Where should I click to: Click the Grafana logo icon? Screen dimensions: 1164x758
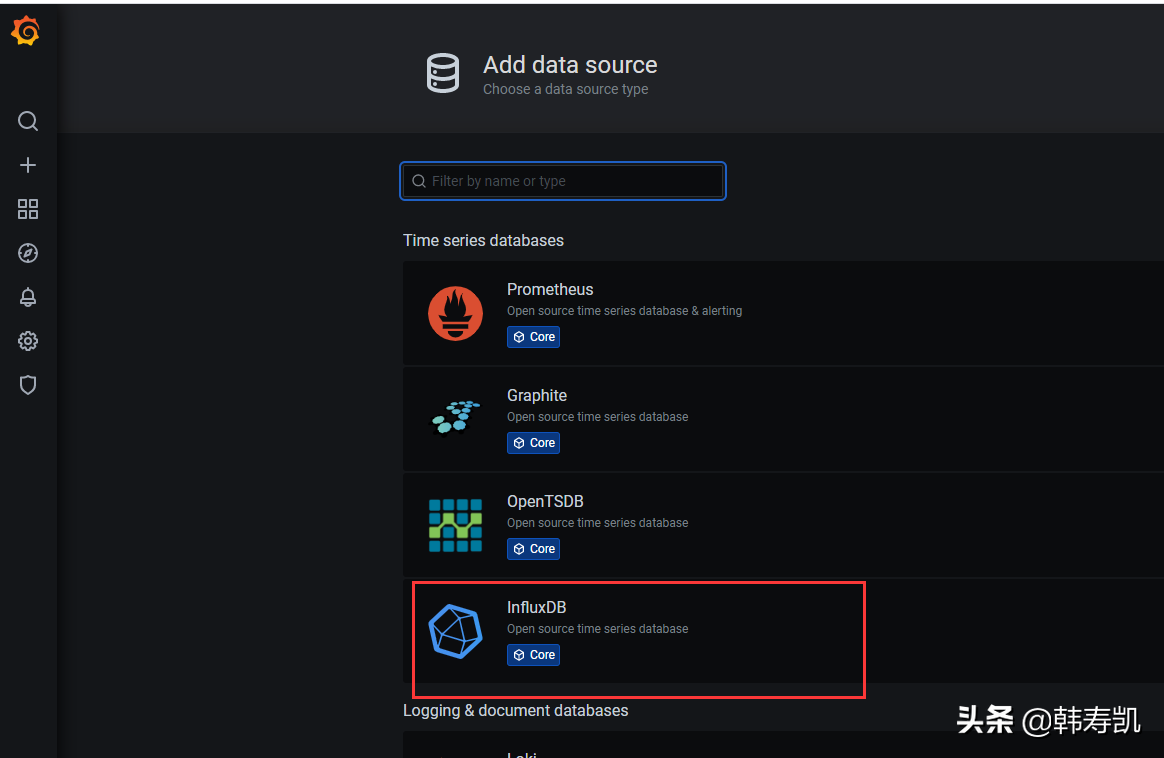tap(25, 31)
